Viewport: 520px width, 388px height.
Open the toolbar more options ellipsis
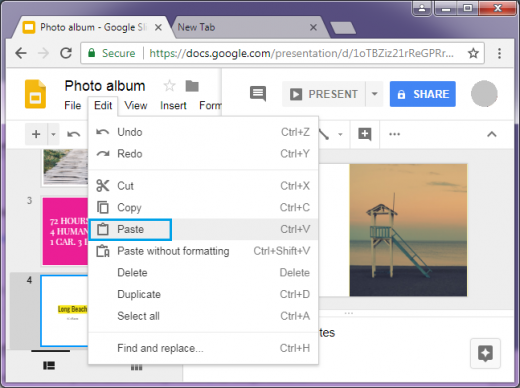[x=394, y=134]
